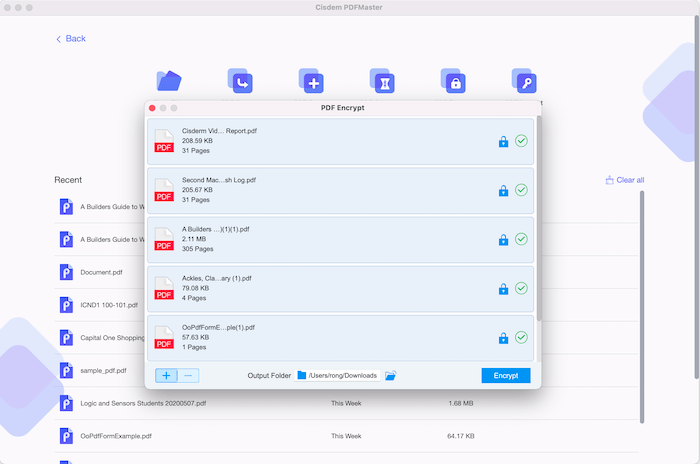The height and width of the screenshot is (464, 700).
Task: Click Clear all in the Recent list
Action: click(625, 180)
